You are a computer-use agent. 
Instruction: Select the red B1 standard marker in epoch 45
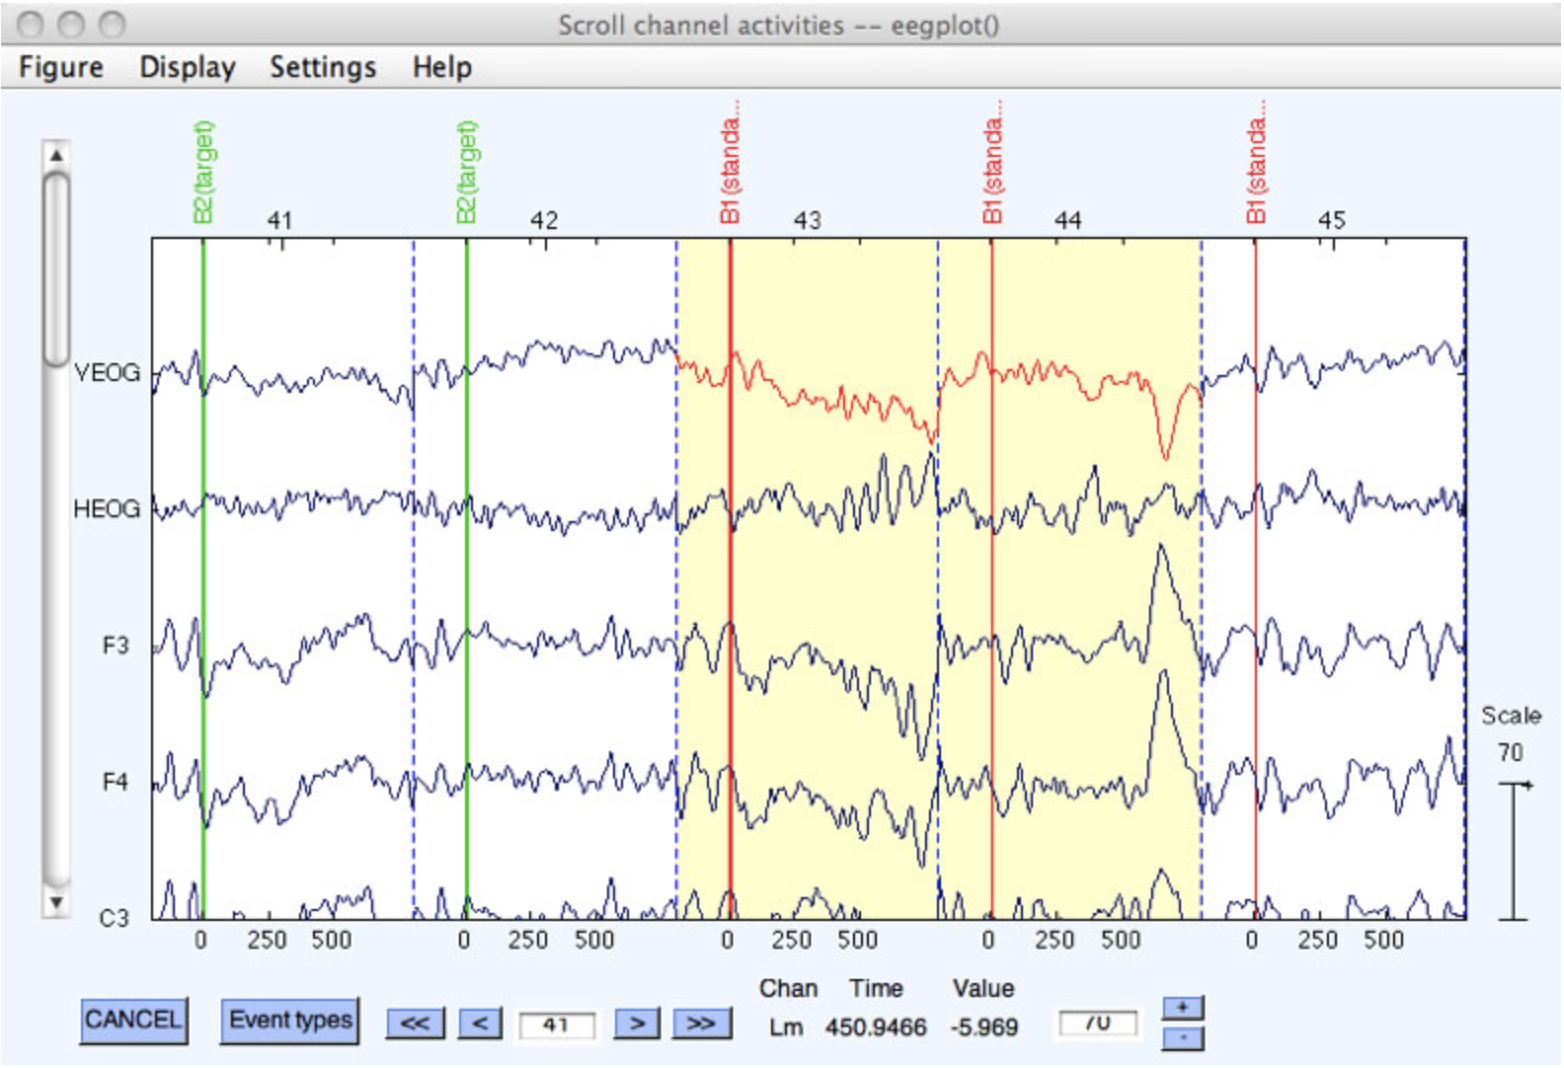click(1256, 162)
